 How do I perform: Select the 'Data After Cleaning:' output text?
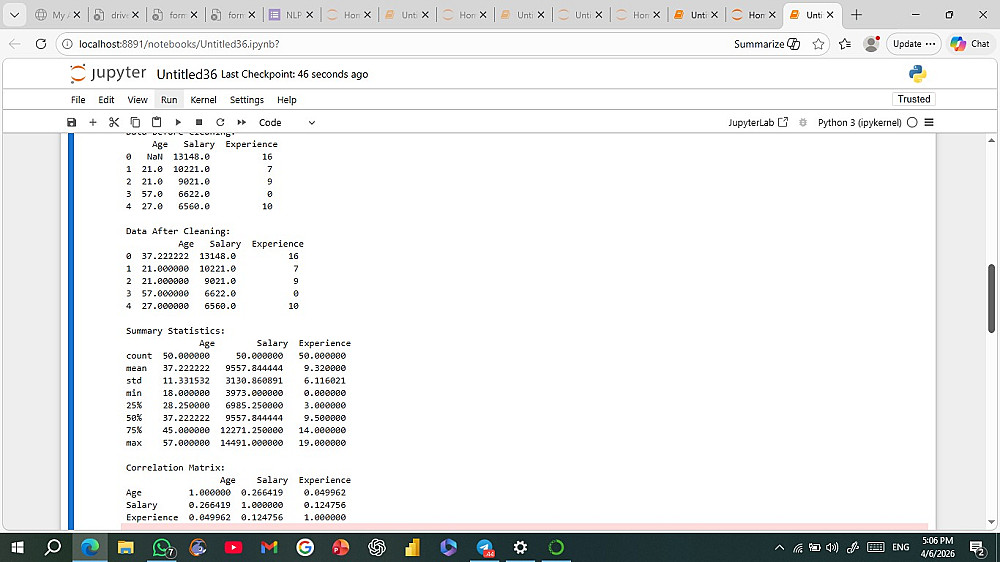point(177,231)
